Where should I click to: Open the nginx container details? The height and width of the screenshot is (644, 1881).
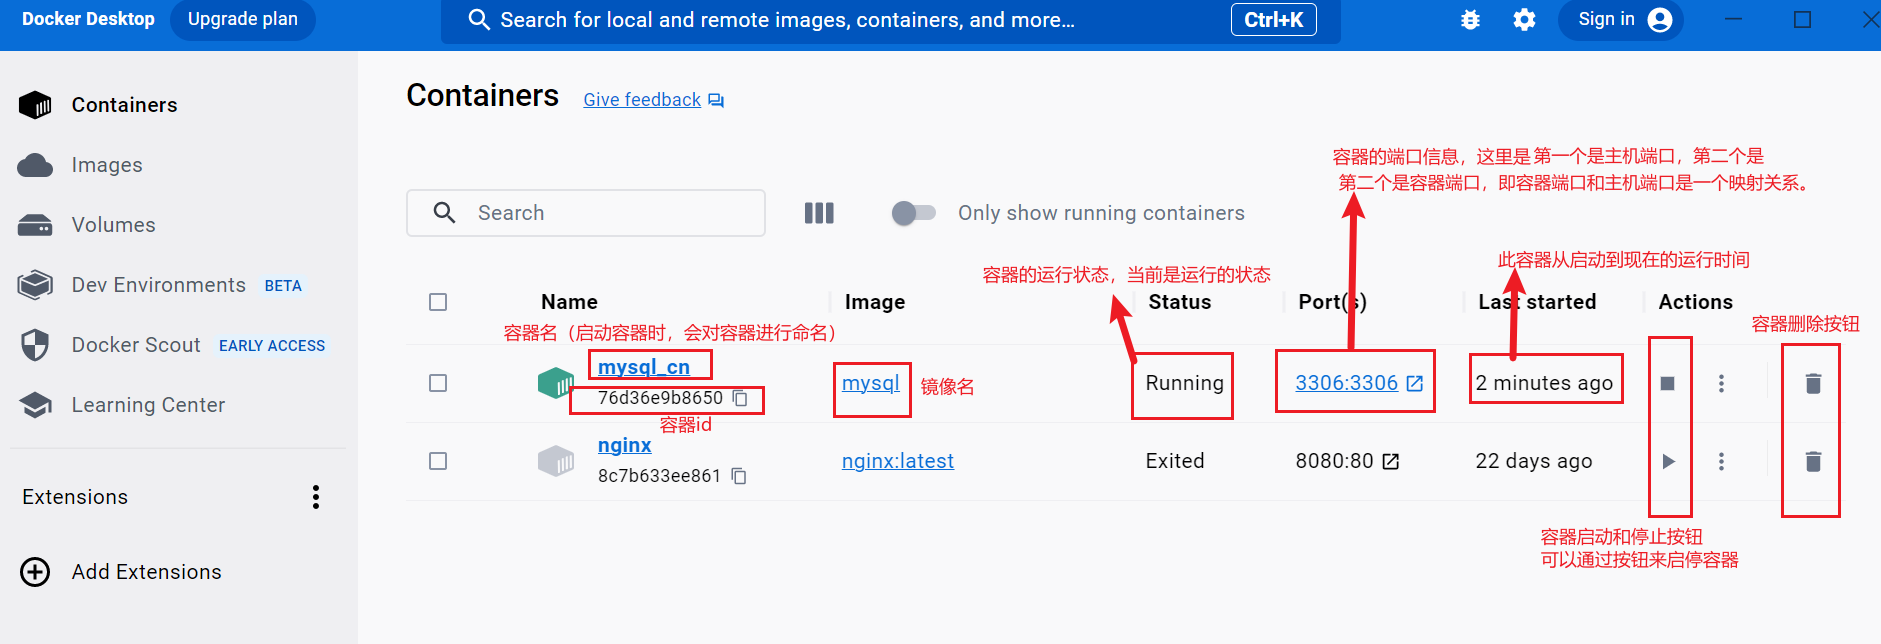(x=625, y=445)
